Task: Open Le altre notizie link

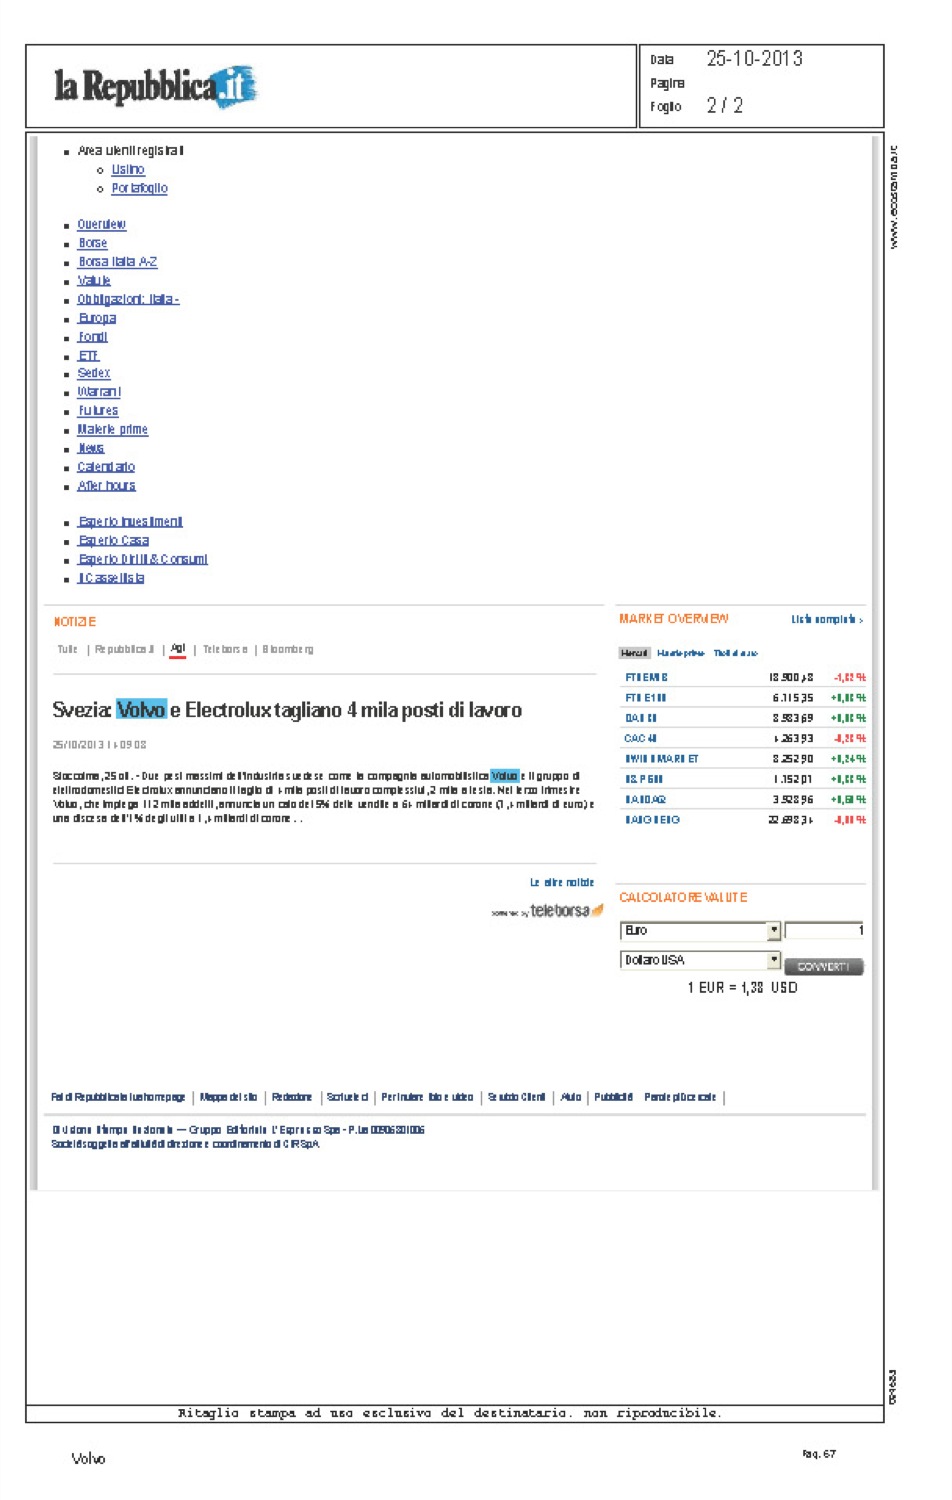Action: click(562, 883)
